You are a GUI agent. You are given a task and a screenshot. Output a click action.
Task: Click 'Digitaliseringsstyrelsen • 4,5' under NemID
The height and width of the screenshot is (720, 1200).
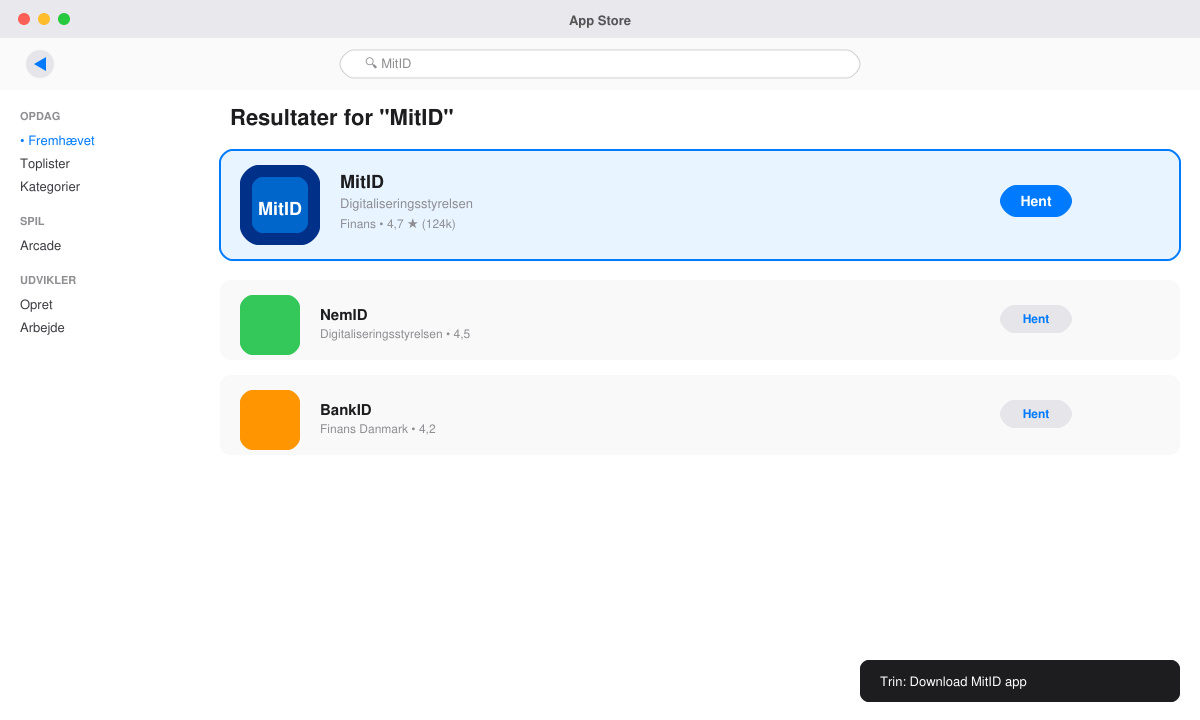pos(395,334)
